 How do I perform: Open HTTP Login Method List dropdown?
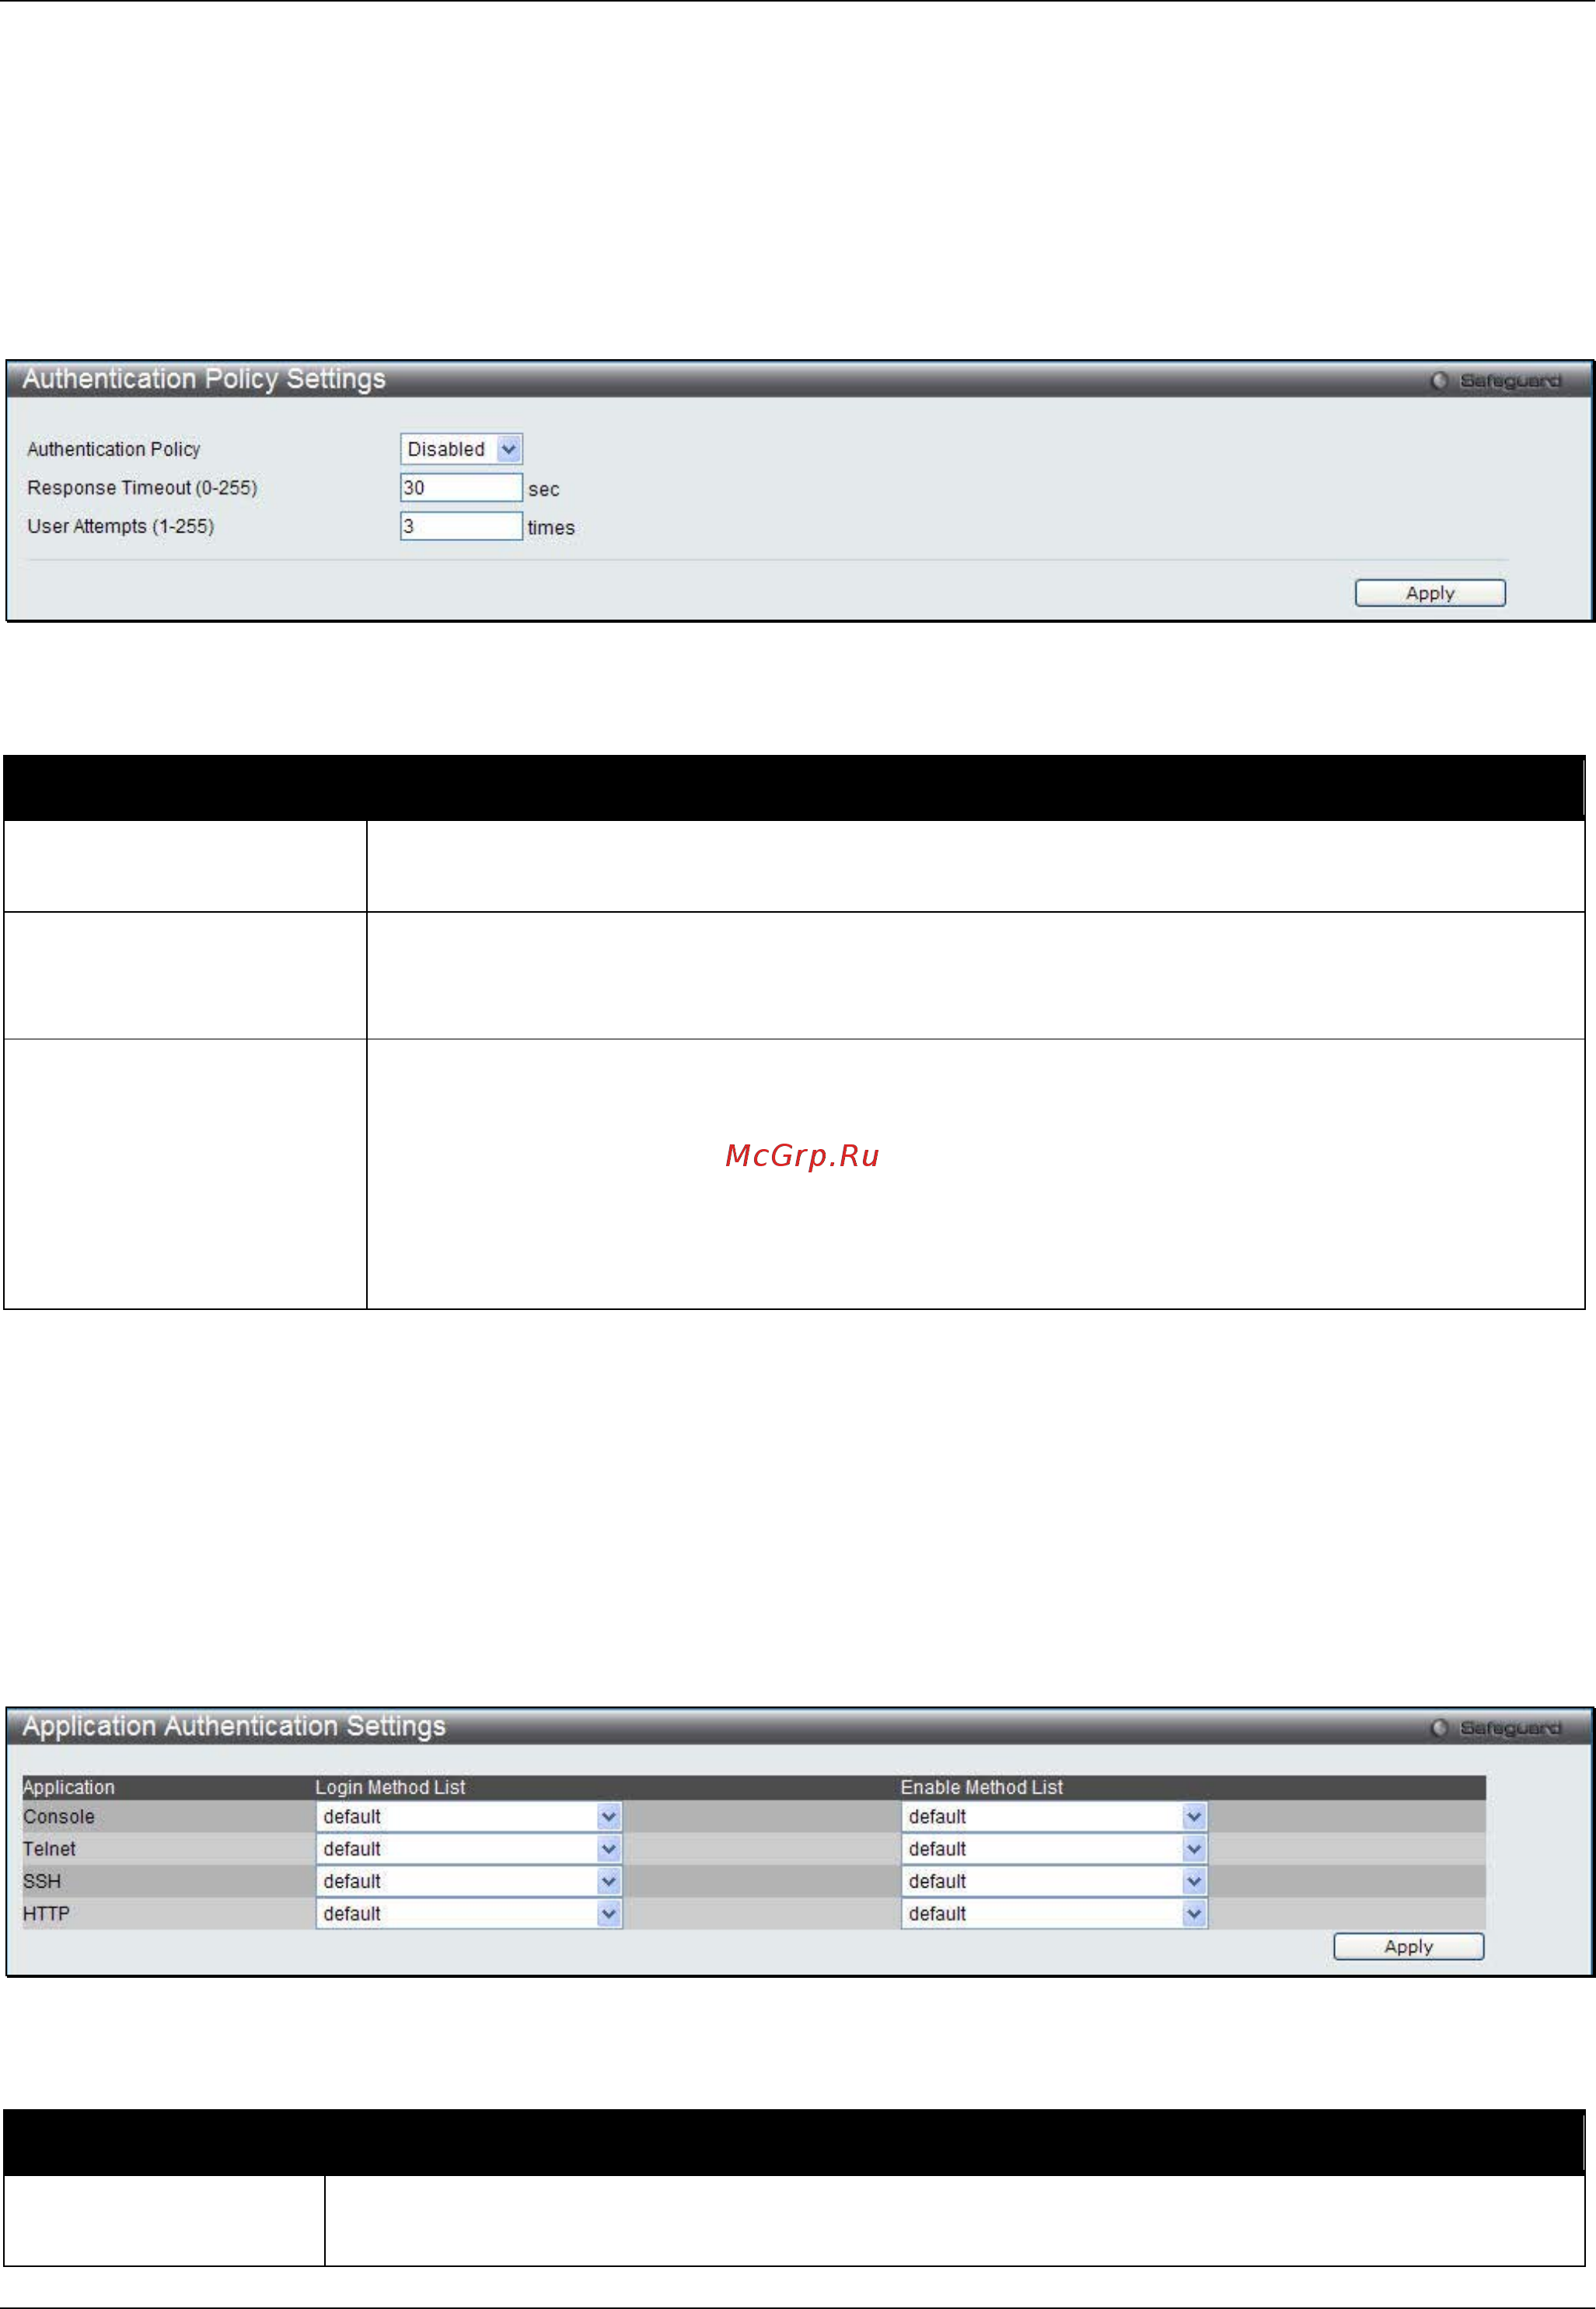(469, 1914)
